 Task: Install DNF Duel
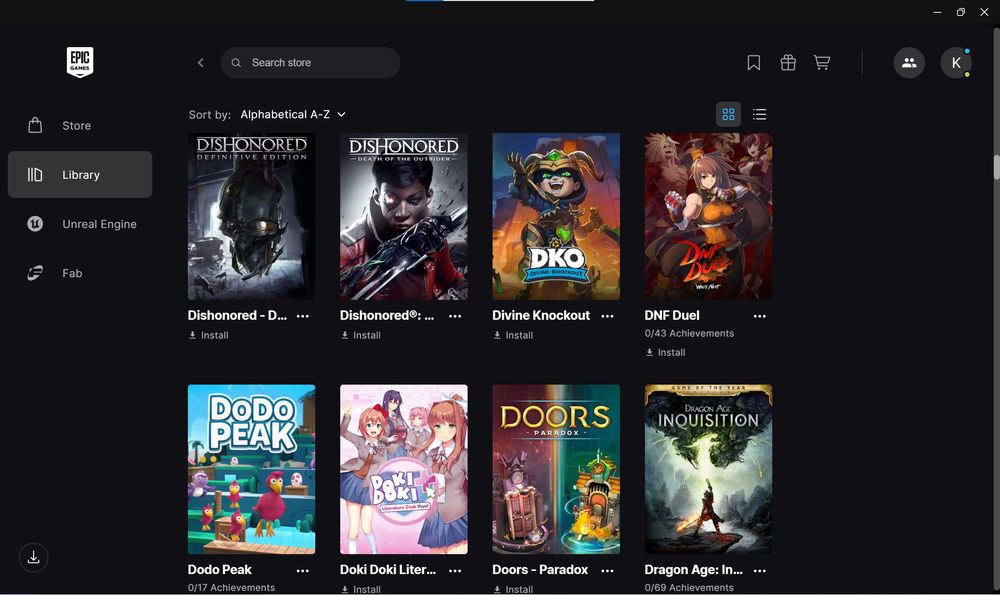point(665,352)
